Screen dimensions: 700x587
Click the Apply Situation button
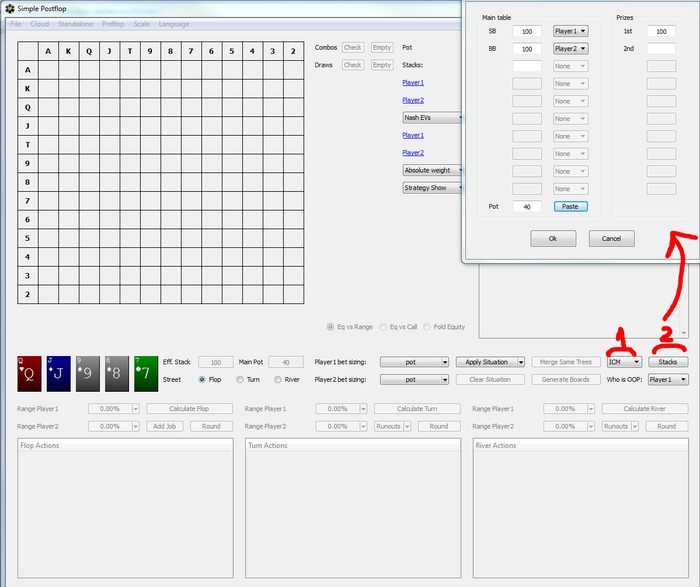[x=486, y=362]
